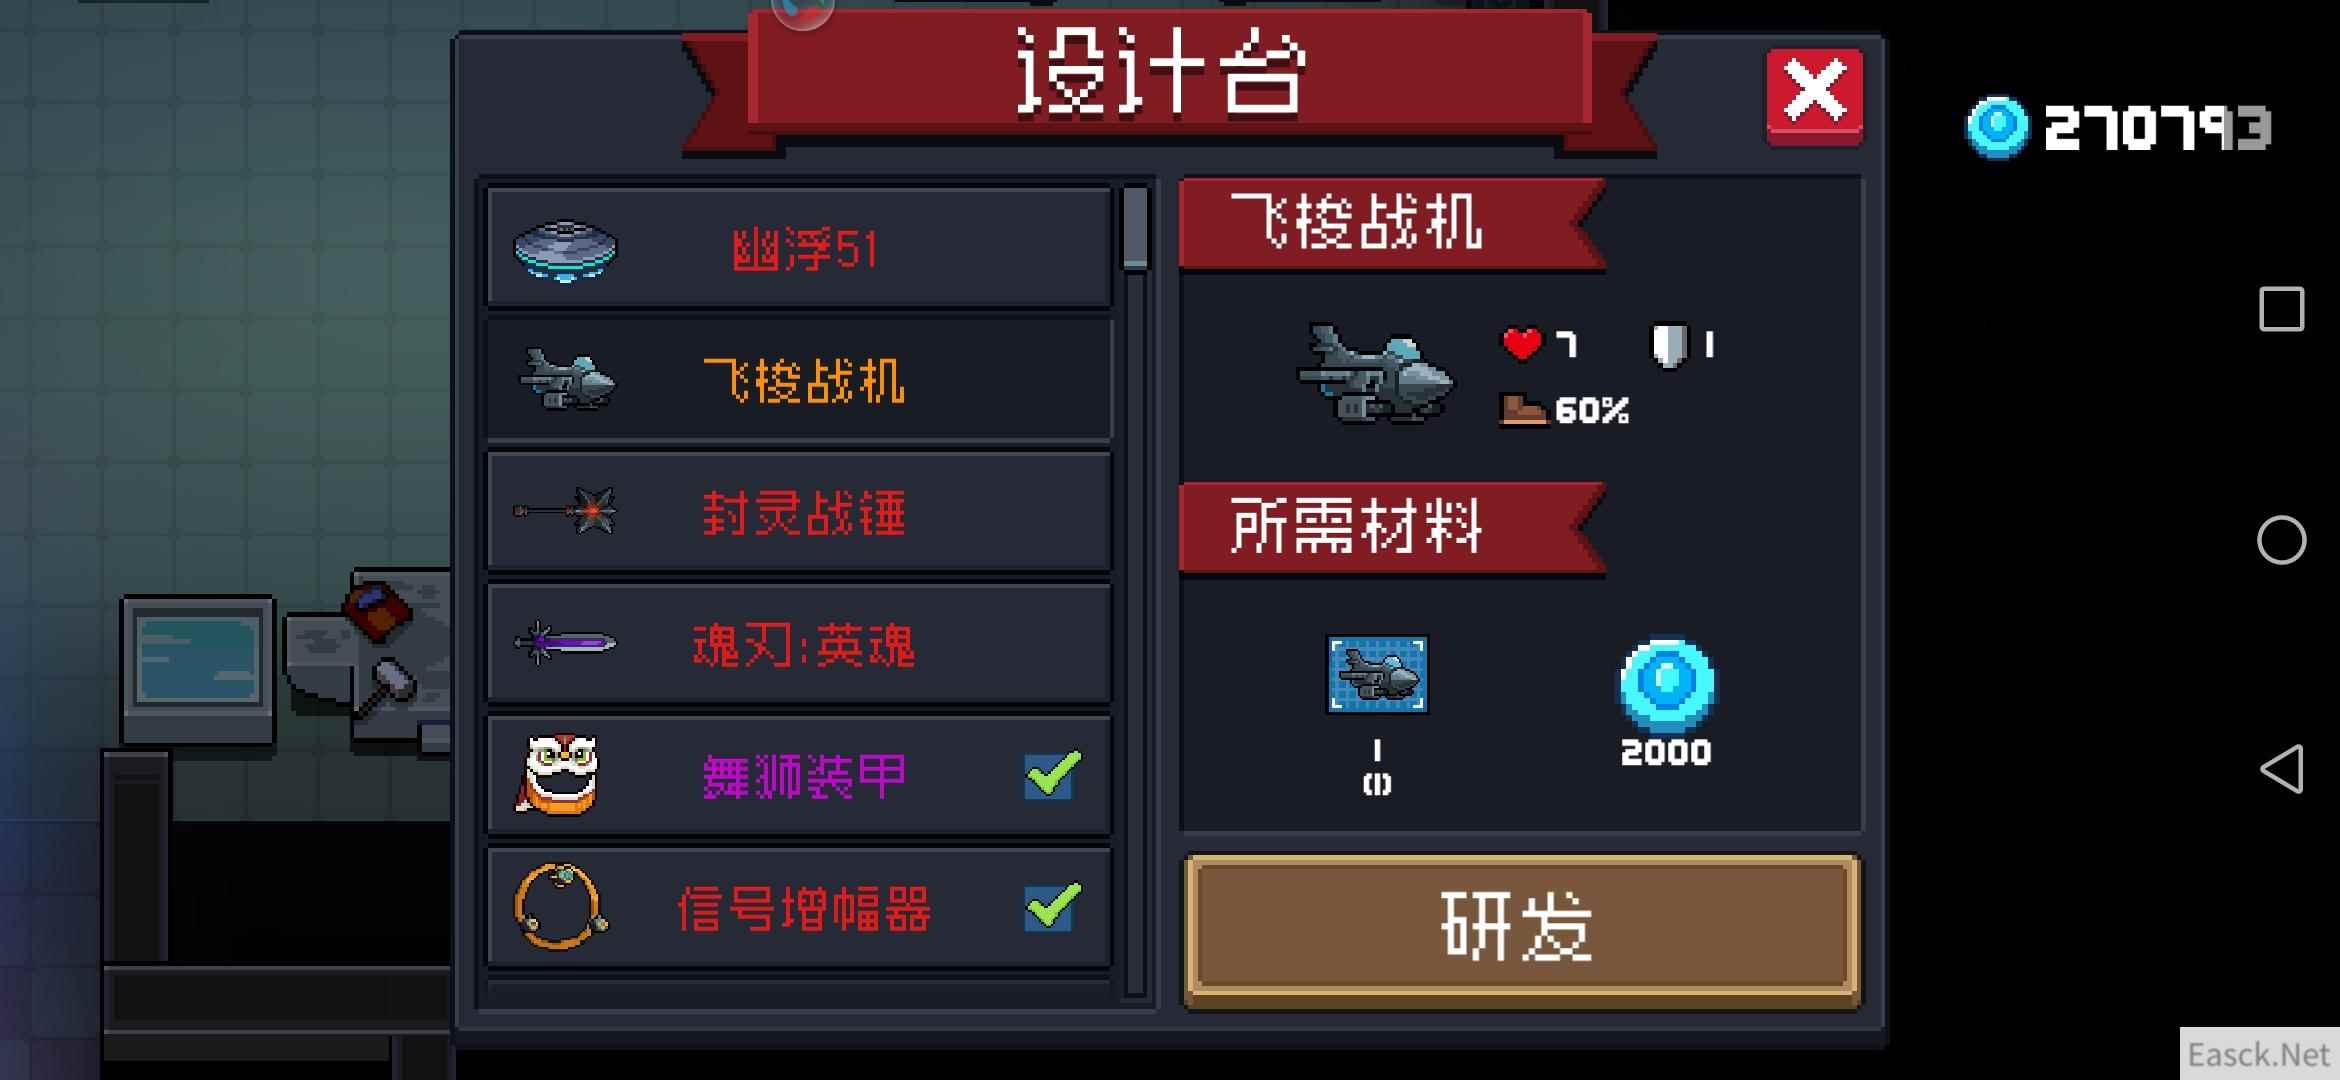Tap the jet blueprint material icon
This screenshot has height=1080, width=2340.
click(1377, 675)
